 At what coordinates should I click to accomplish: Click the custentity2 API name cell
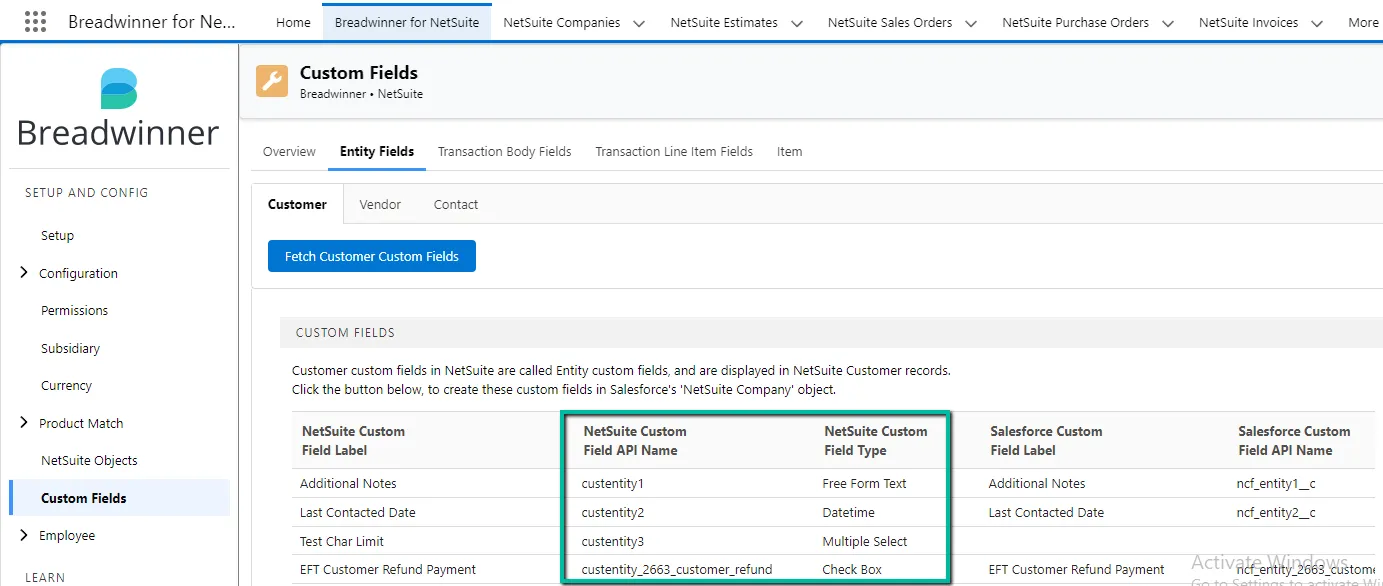click(x=613, y=513)
